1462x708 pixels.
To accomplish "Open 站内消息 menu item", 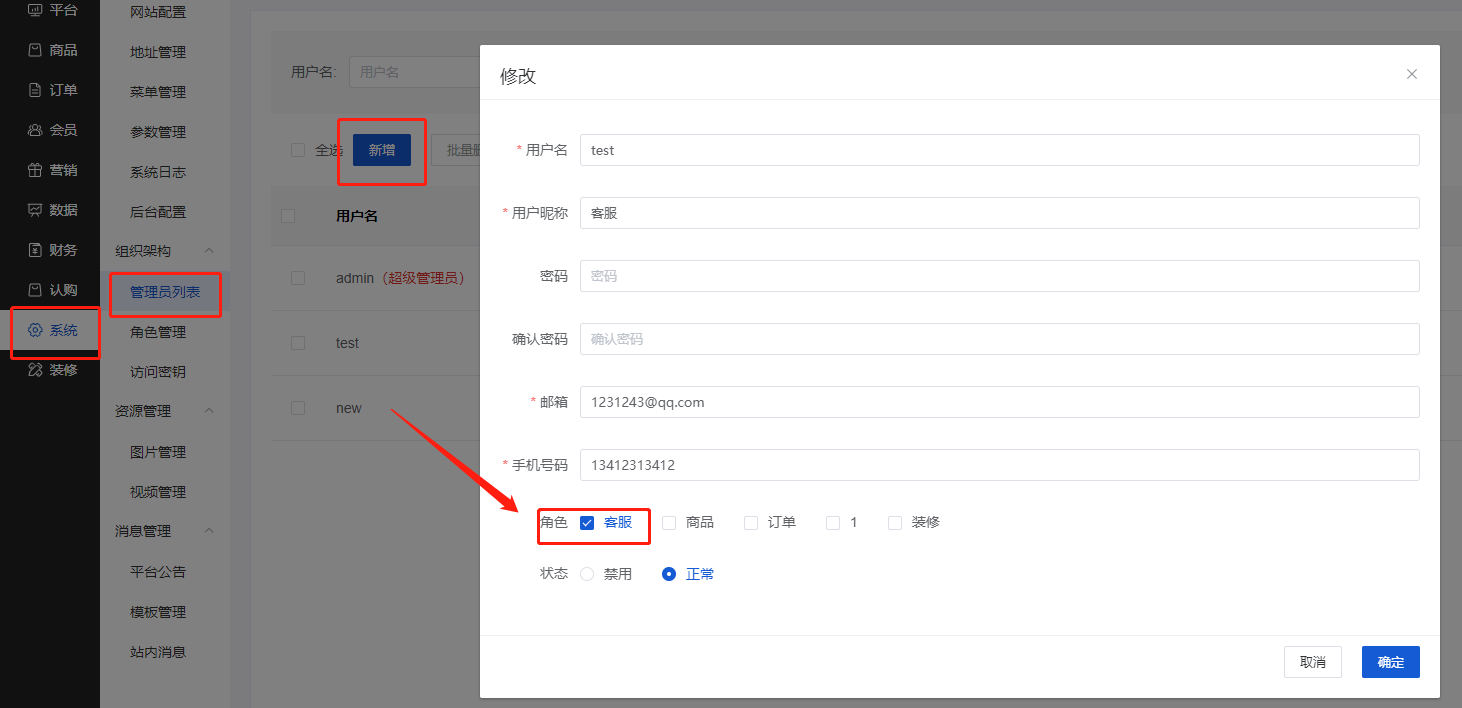I will (158, 652).
